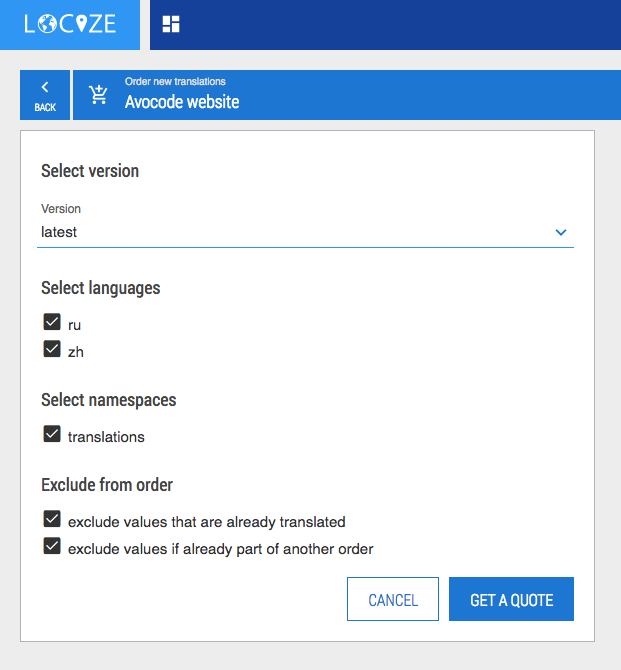The height and width of the screenshot is (670, 621).
Task: Go back using the BACK button
Action: click(45, 95)
